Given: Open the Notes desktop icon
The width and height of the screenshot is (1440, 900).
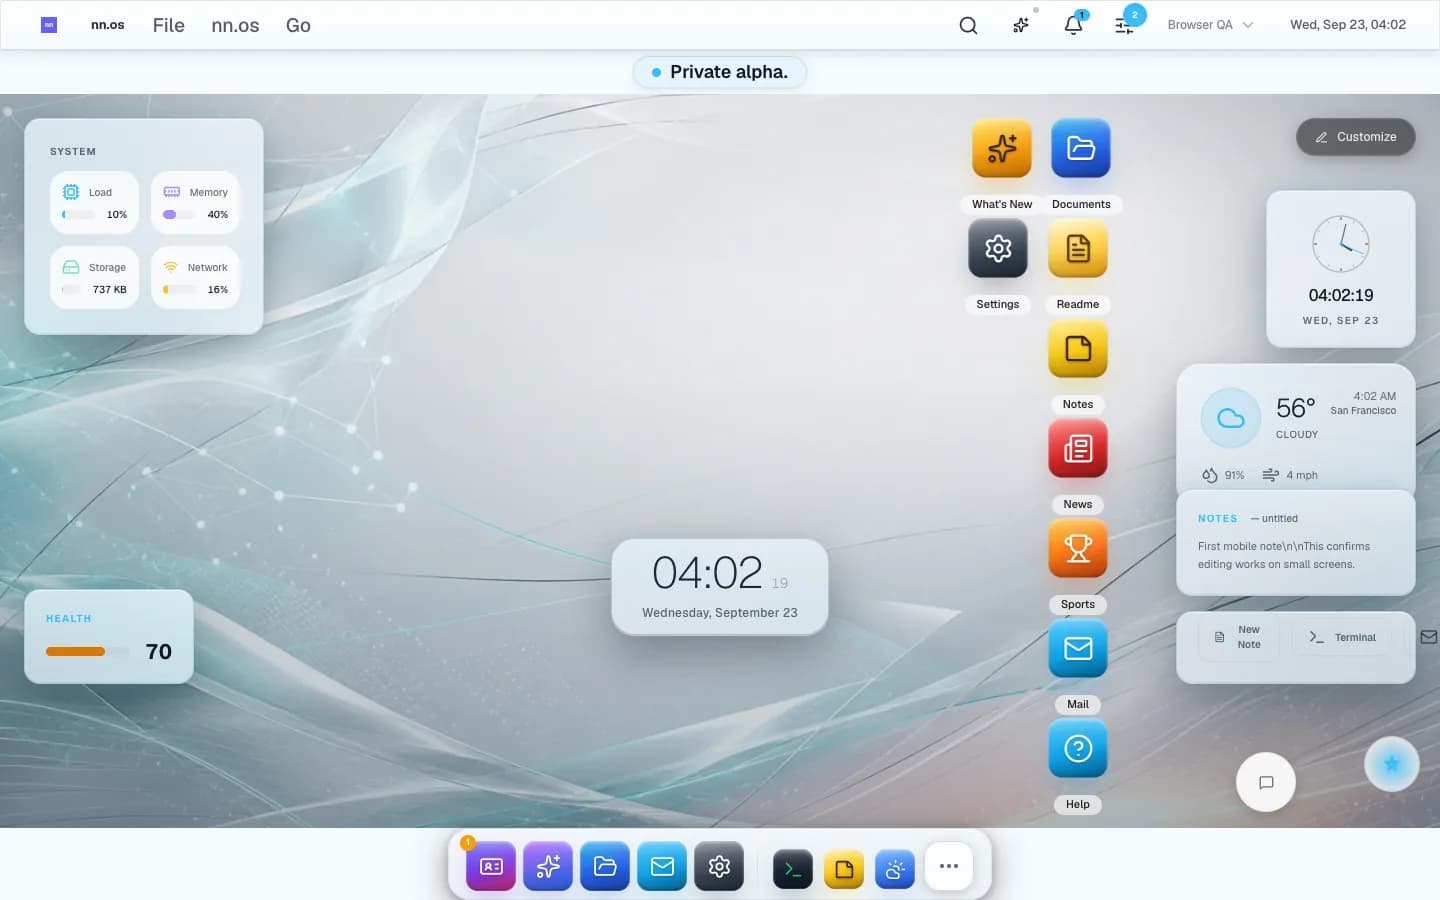Looking at the screenshot, I should pyautogui.click(x=1078, y=349).
